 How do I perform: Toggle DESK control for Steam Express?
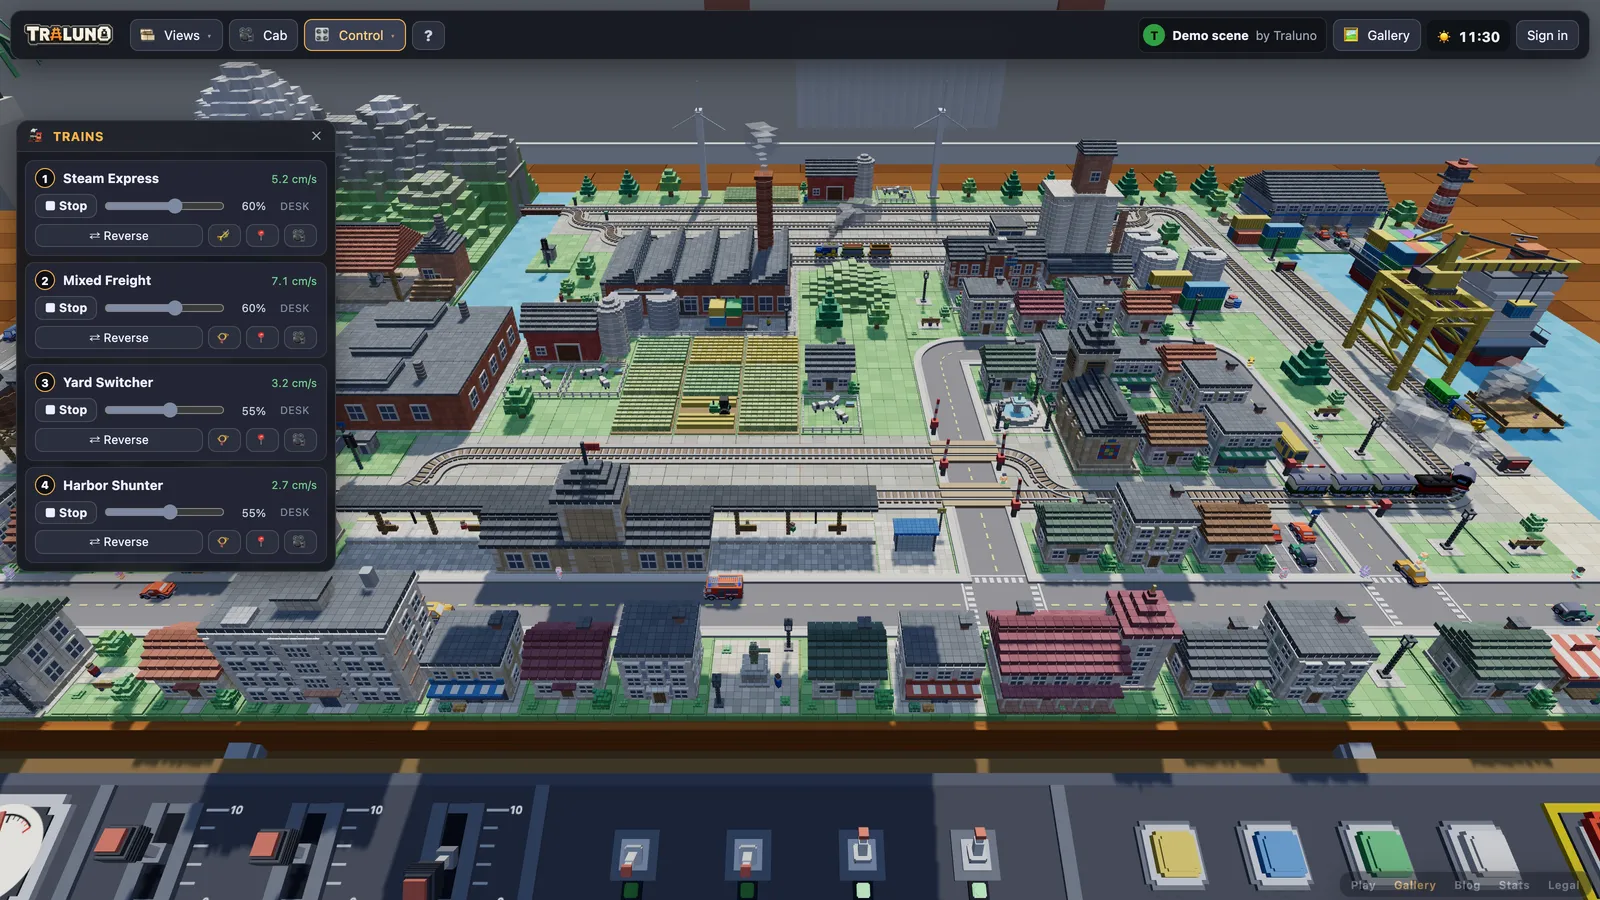(x=295, y=206)
